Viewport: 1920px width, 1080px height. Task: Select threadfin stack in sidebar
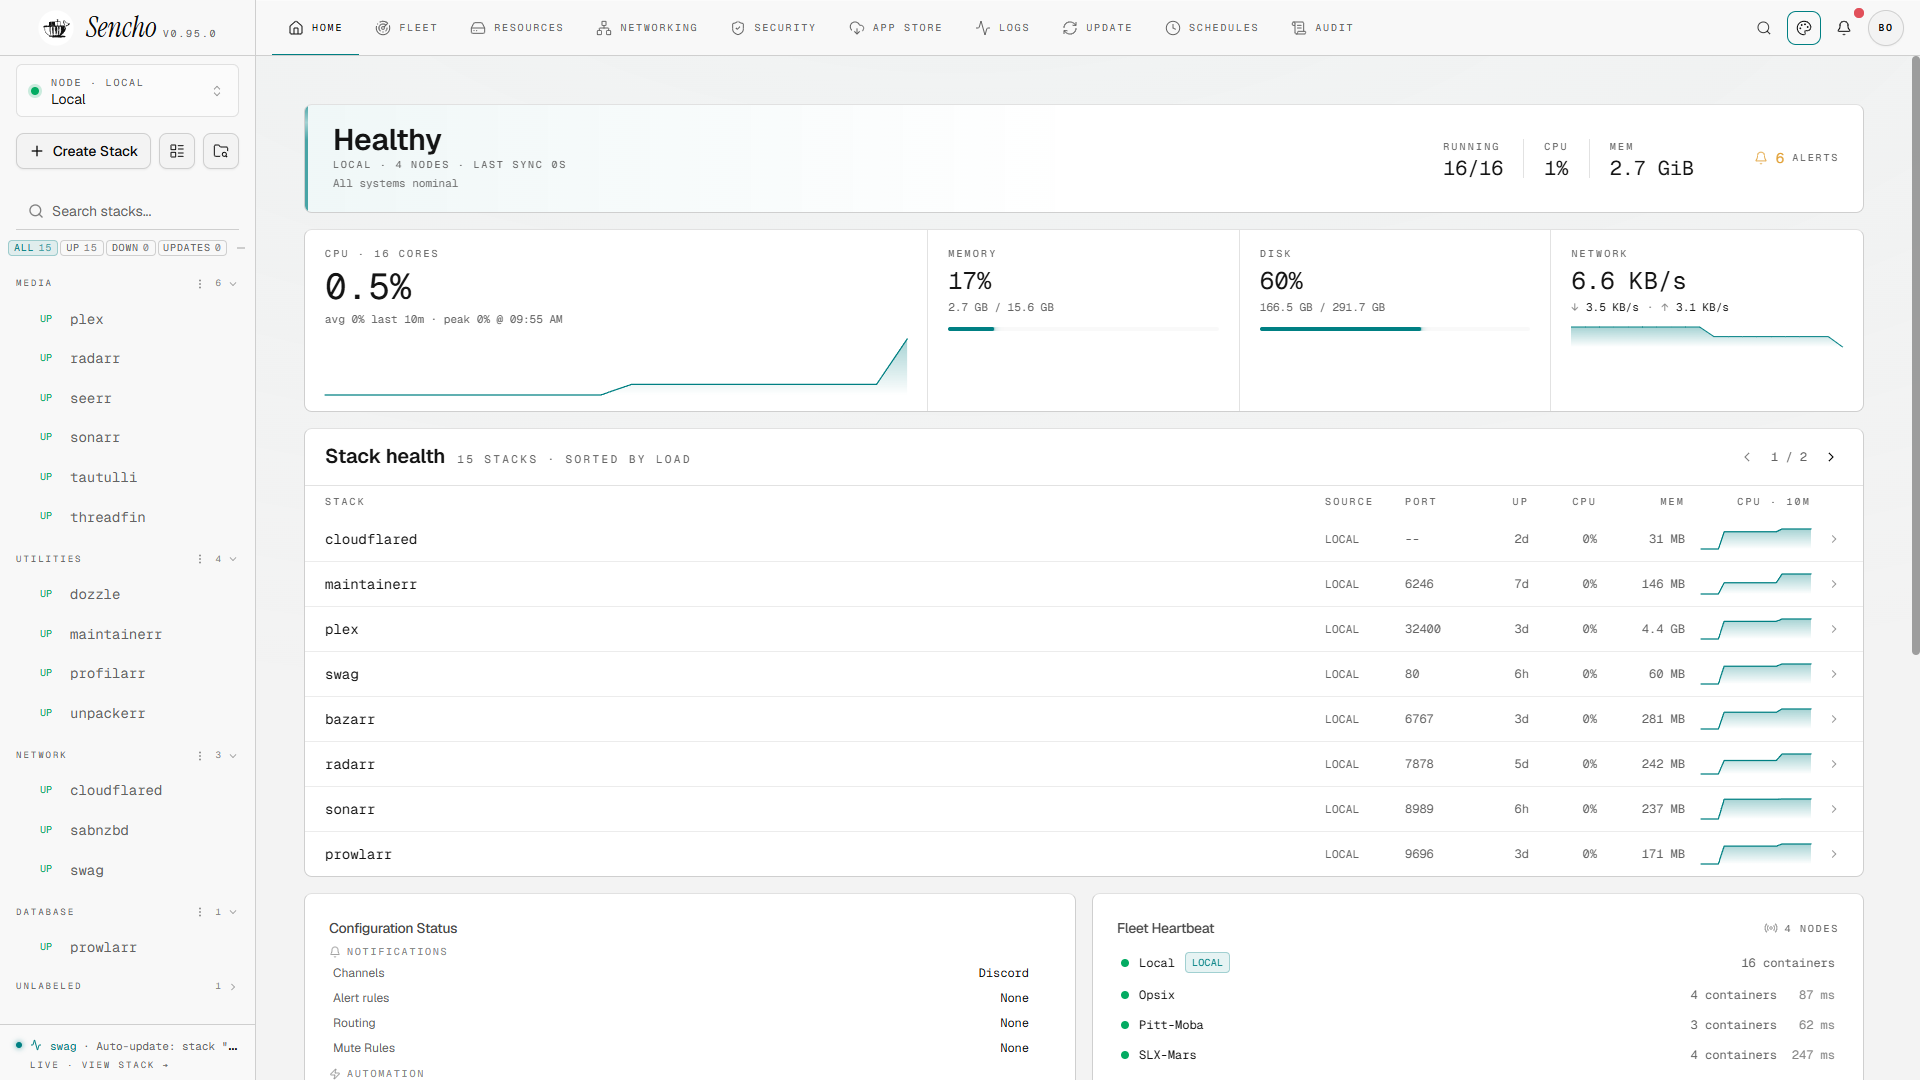coord(127,517)
